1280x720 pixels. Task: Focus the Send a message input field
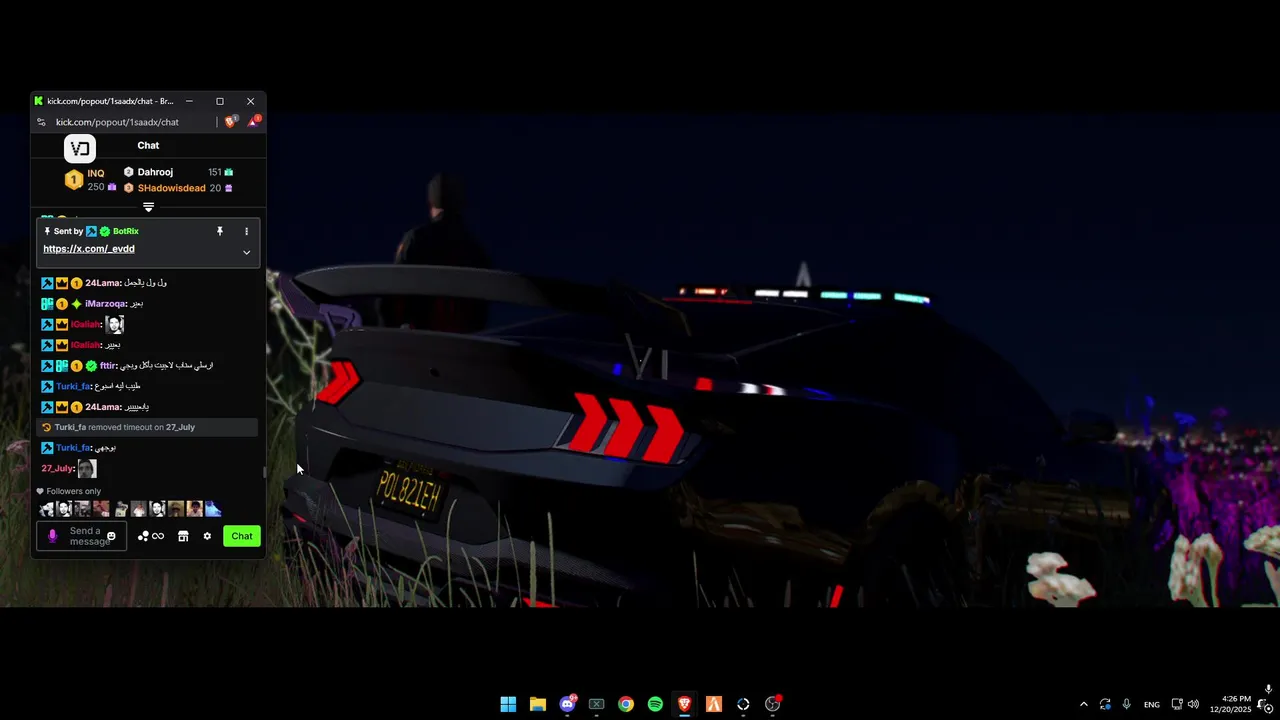click(x=82, y=536)
